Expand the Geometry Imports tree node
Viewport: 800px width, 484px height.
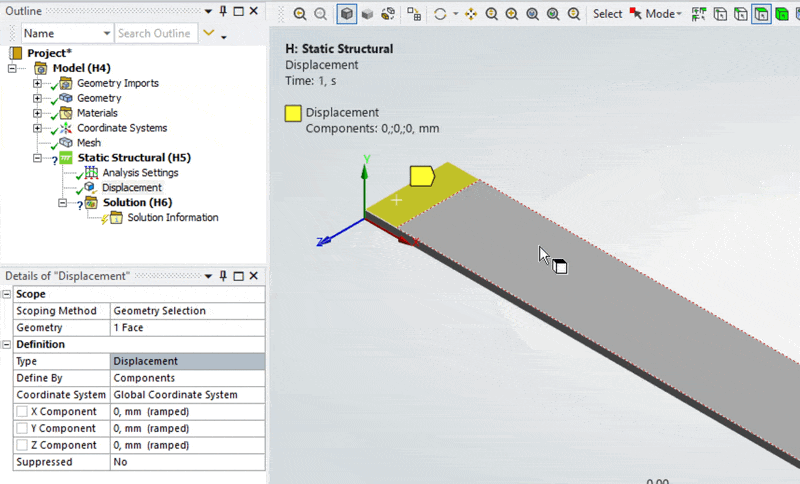(x=38, y=83)
